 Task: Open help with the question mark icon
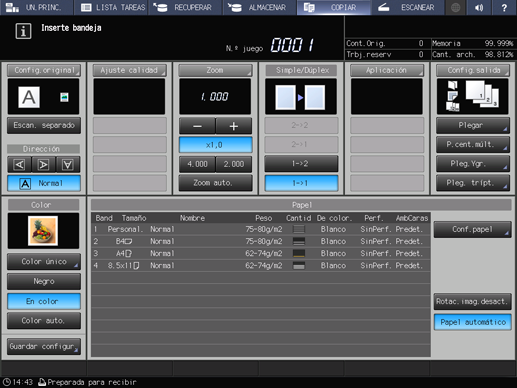coord(504,7)
